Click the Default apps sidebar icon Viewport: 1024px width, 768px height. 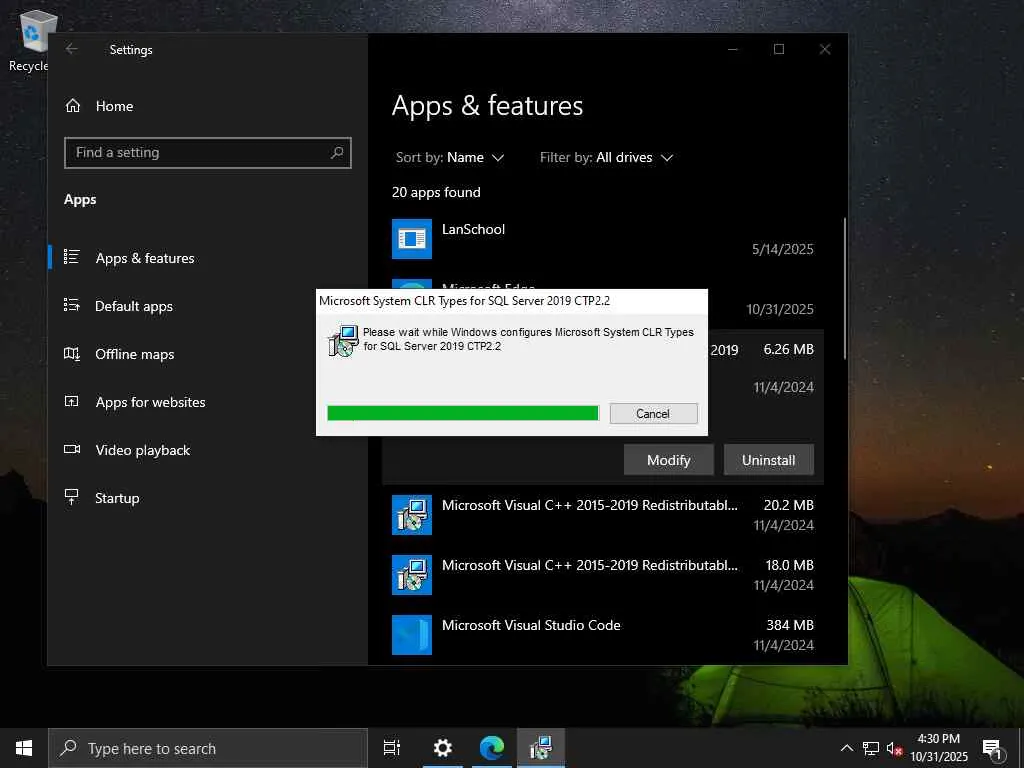72,305
